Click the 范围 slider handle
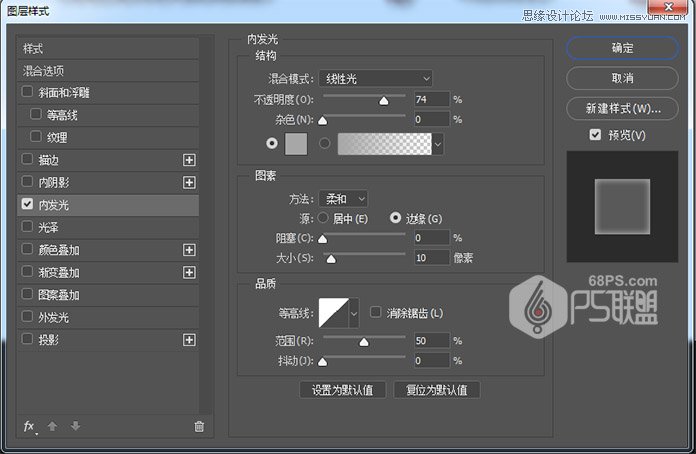Screen dimensions: 696x454 click(x=364, y=342)
